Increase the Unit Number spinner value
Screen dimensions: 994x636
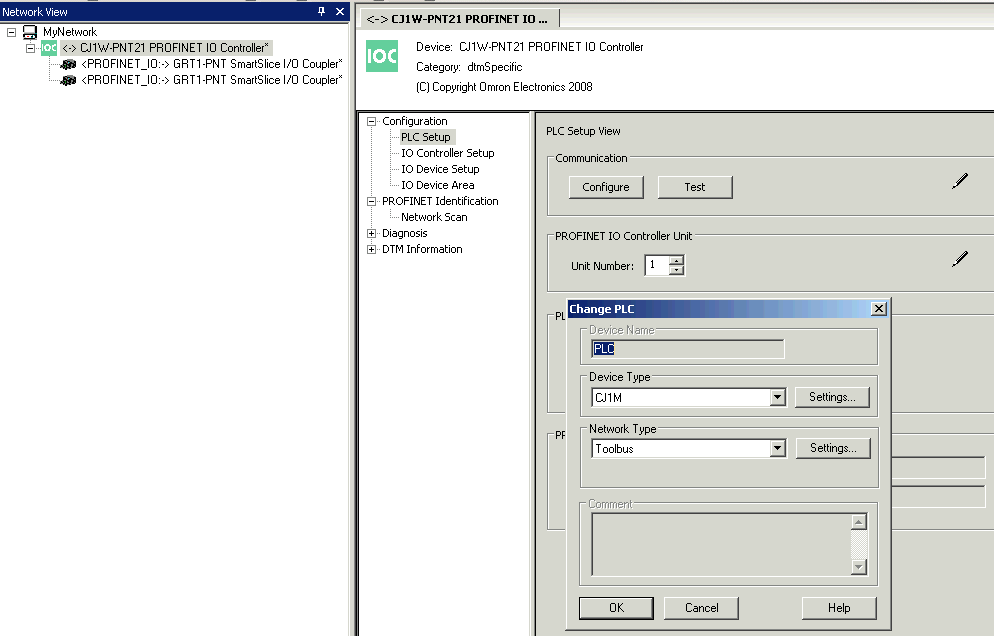[x=677, y=260]
